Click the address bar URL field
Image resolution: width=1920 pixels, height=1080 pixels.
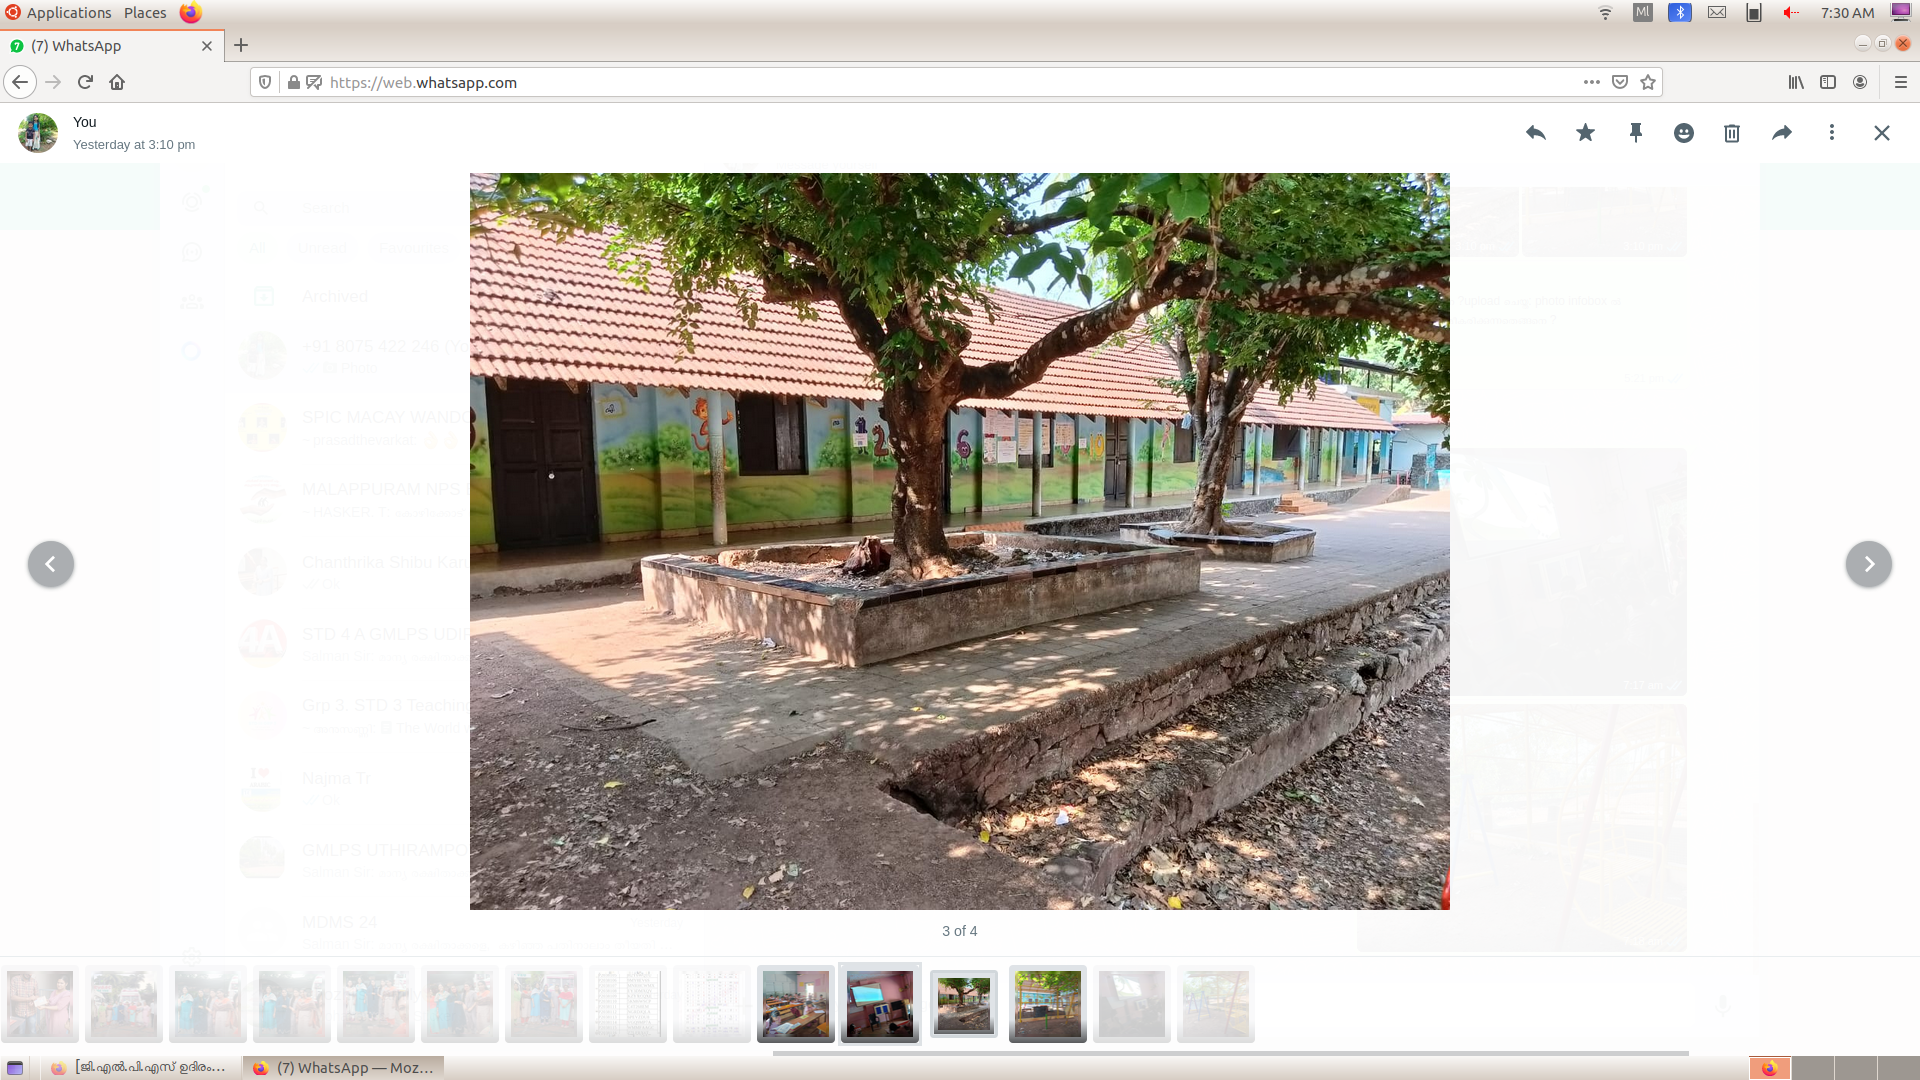pyautogui.click(x=900, y=82)
